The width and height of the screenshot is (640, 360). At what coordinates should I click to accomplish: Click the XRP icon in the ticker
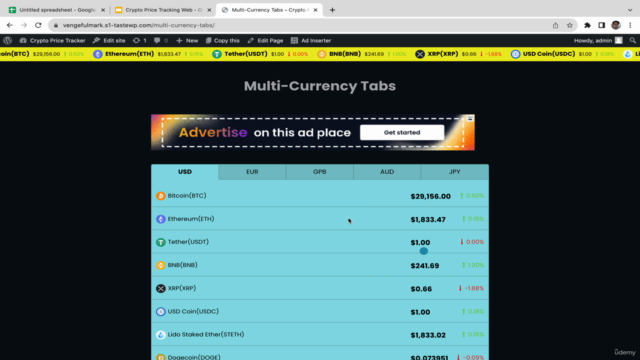(x=420, y=54)
